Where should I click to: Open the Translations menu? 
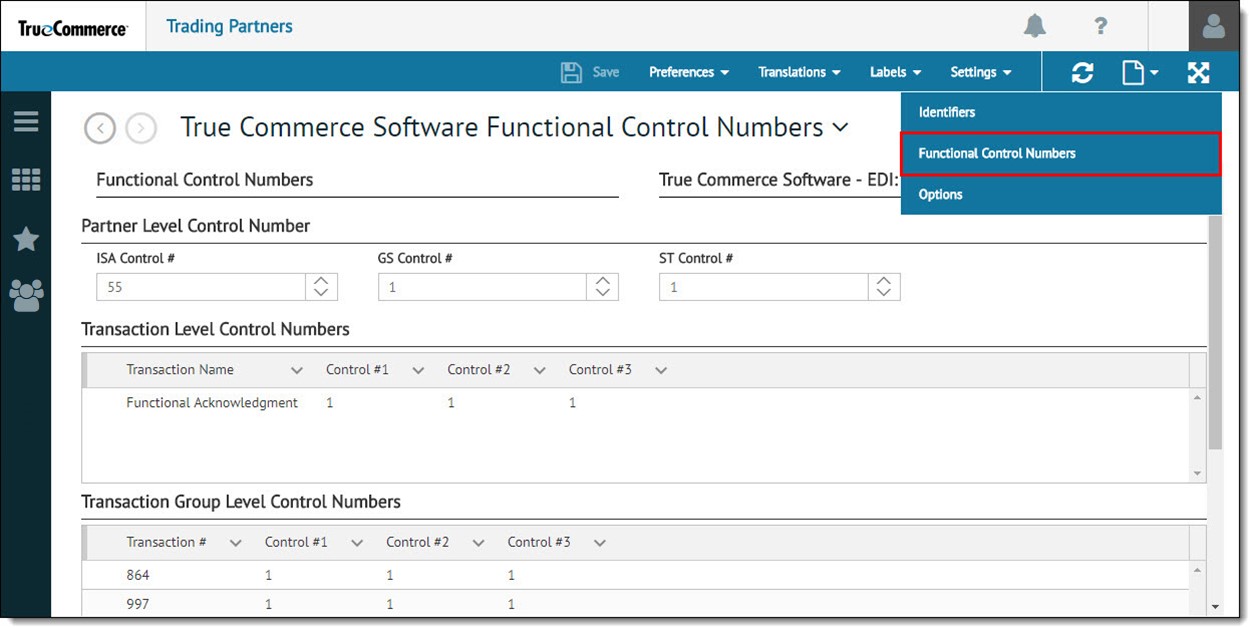click(798, 71)
